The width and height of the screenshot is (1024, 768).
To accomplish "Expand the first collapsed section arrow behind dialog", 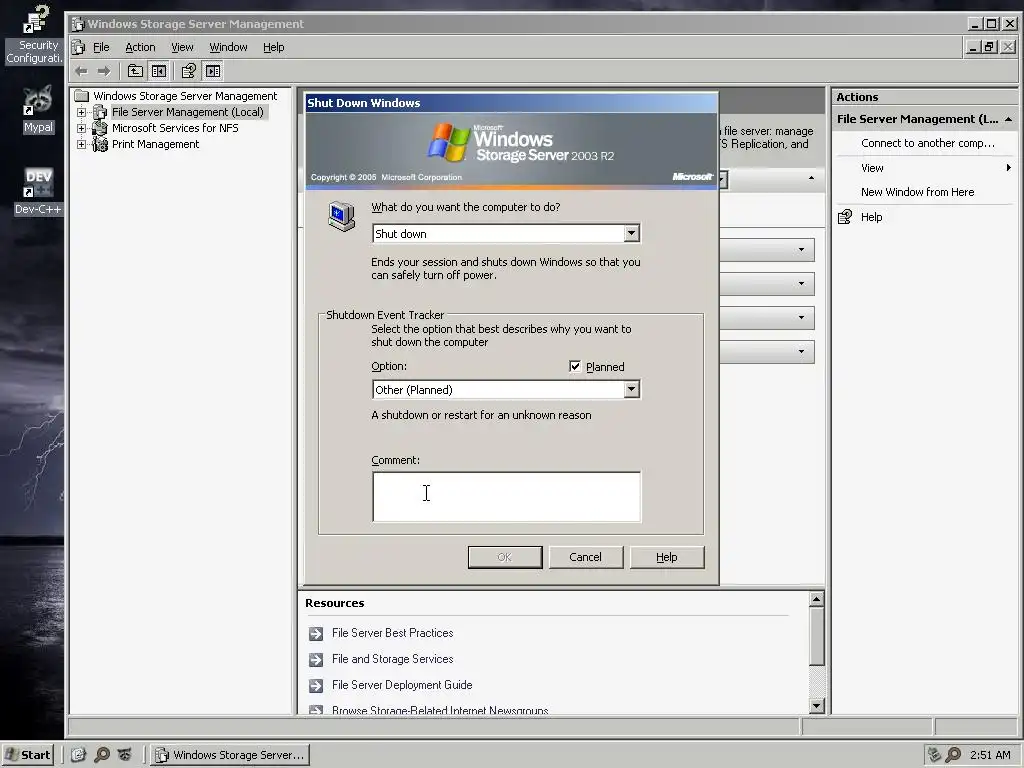I will [801, 249].
